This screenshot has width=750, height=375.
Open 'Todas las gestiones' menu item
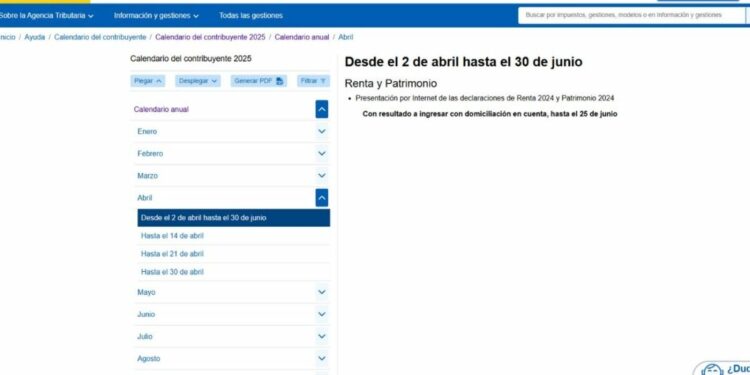click(x=251, y=16)
